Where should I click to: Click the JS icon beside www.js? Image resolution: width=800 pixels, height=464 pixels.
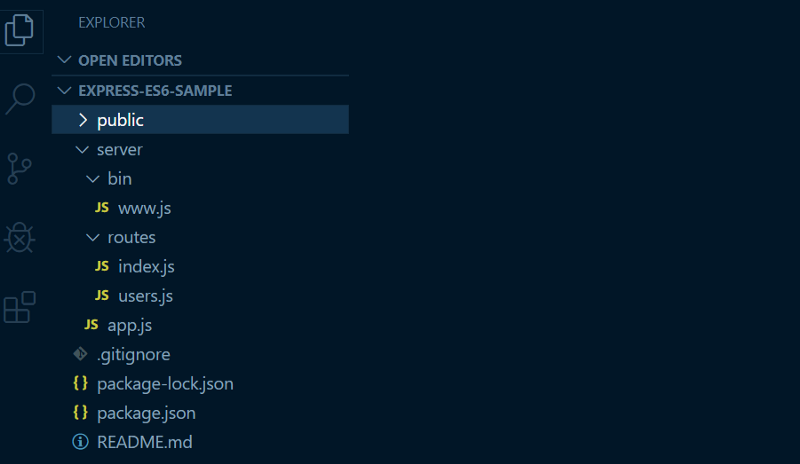pos(102,207)
